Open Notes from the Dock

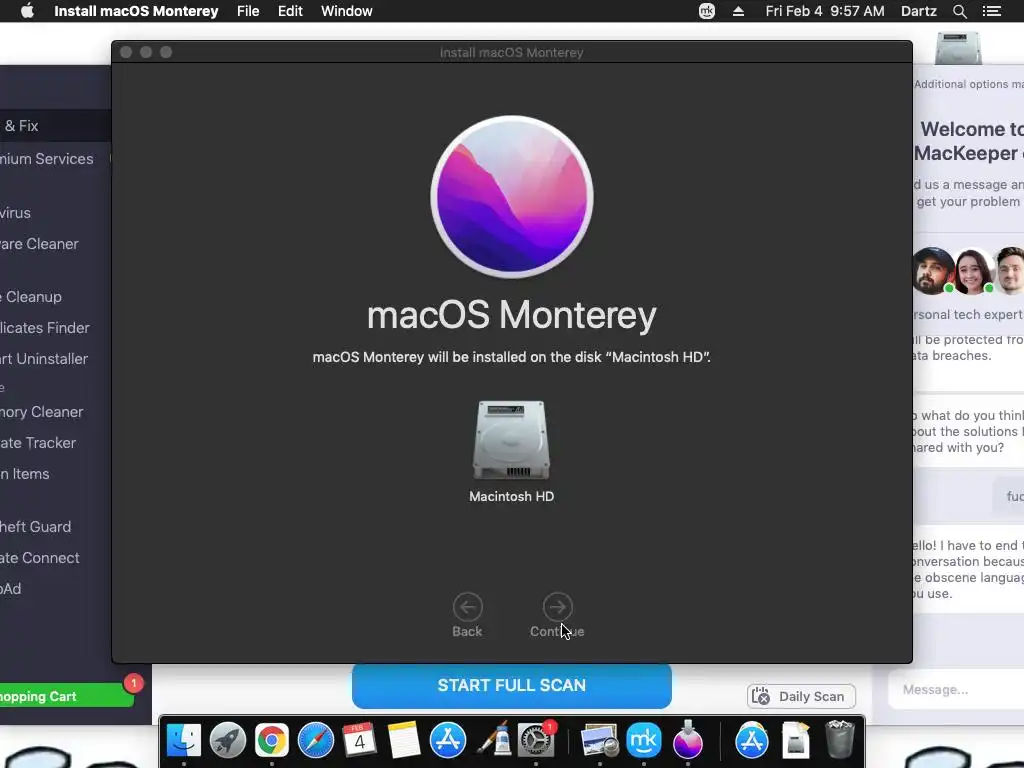tap(404, 741)
